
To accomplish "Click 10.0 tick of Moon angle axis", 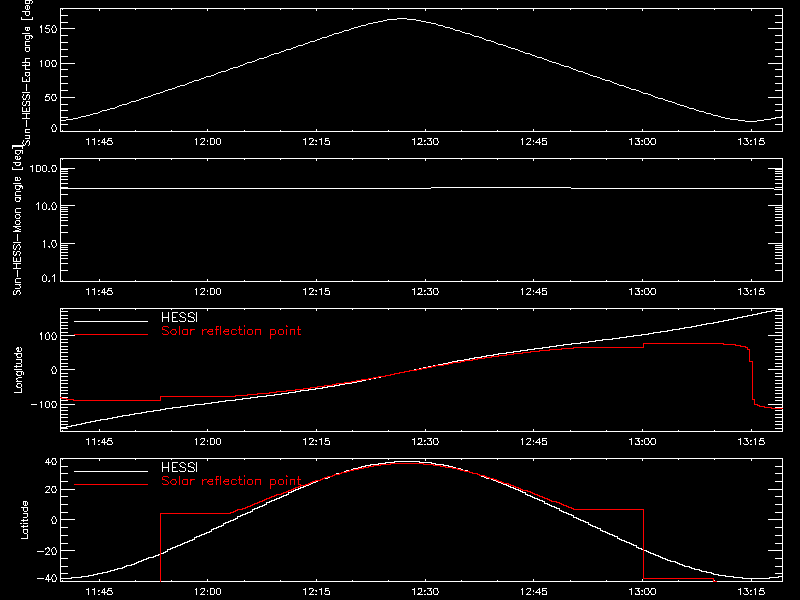I will [x=46, y=206].
